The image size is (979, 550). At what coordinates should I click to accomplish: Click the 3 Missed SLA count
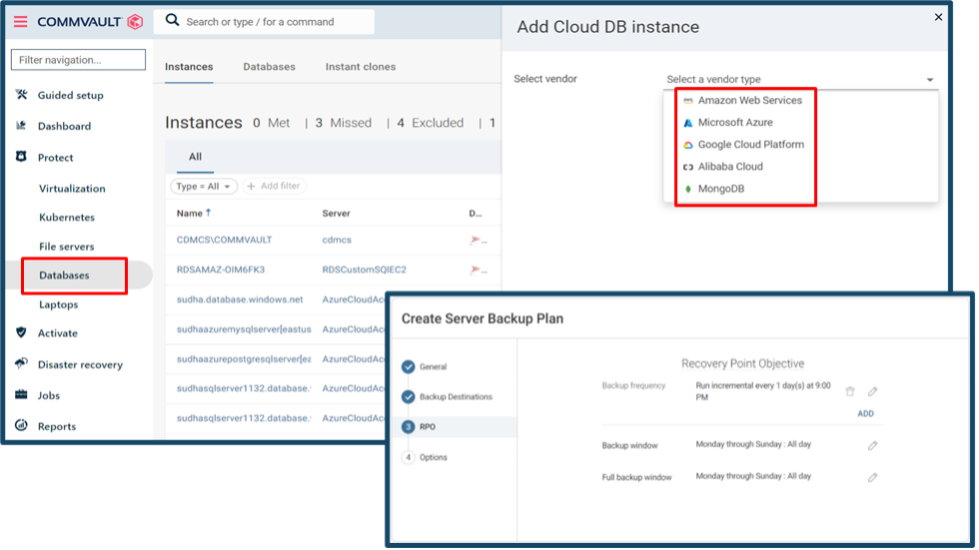[x=343, y=123]
